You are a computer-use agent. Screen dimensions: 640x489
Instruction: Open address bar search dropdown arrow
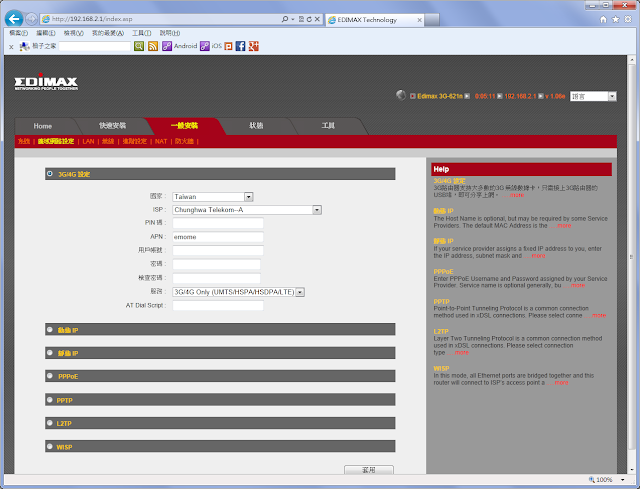coord(293,19)
